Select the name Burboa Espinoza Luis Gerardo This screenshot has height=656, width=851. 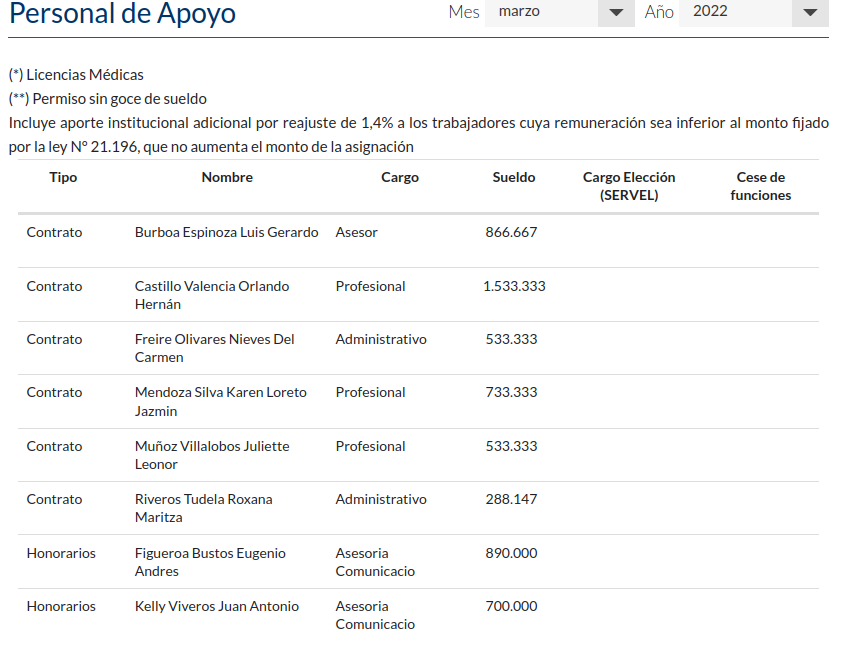[226, 232]
